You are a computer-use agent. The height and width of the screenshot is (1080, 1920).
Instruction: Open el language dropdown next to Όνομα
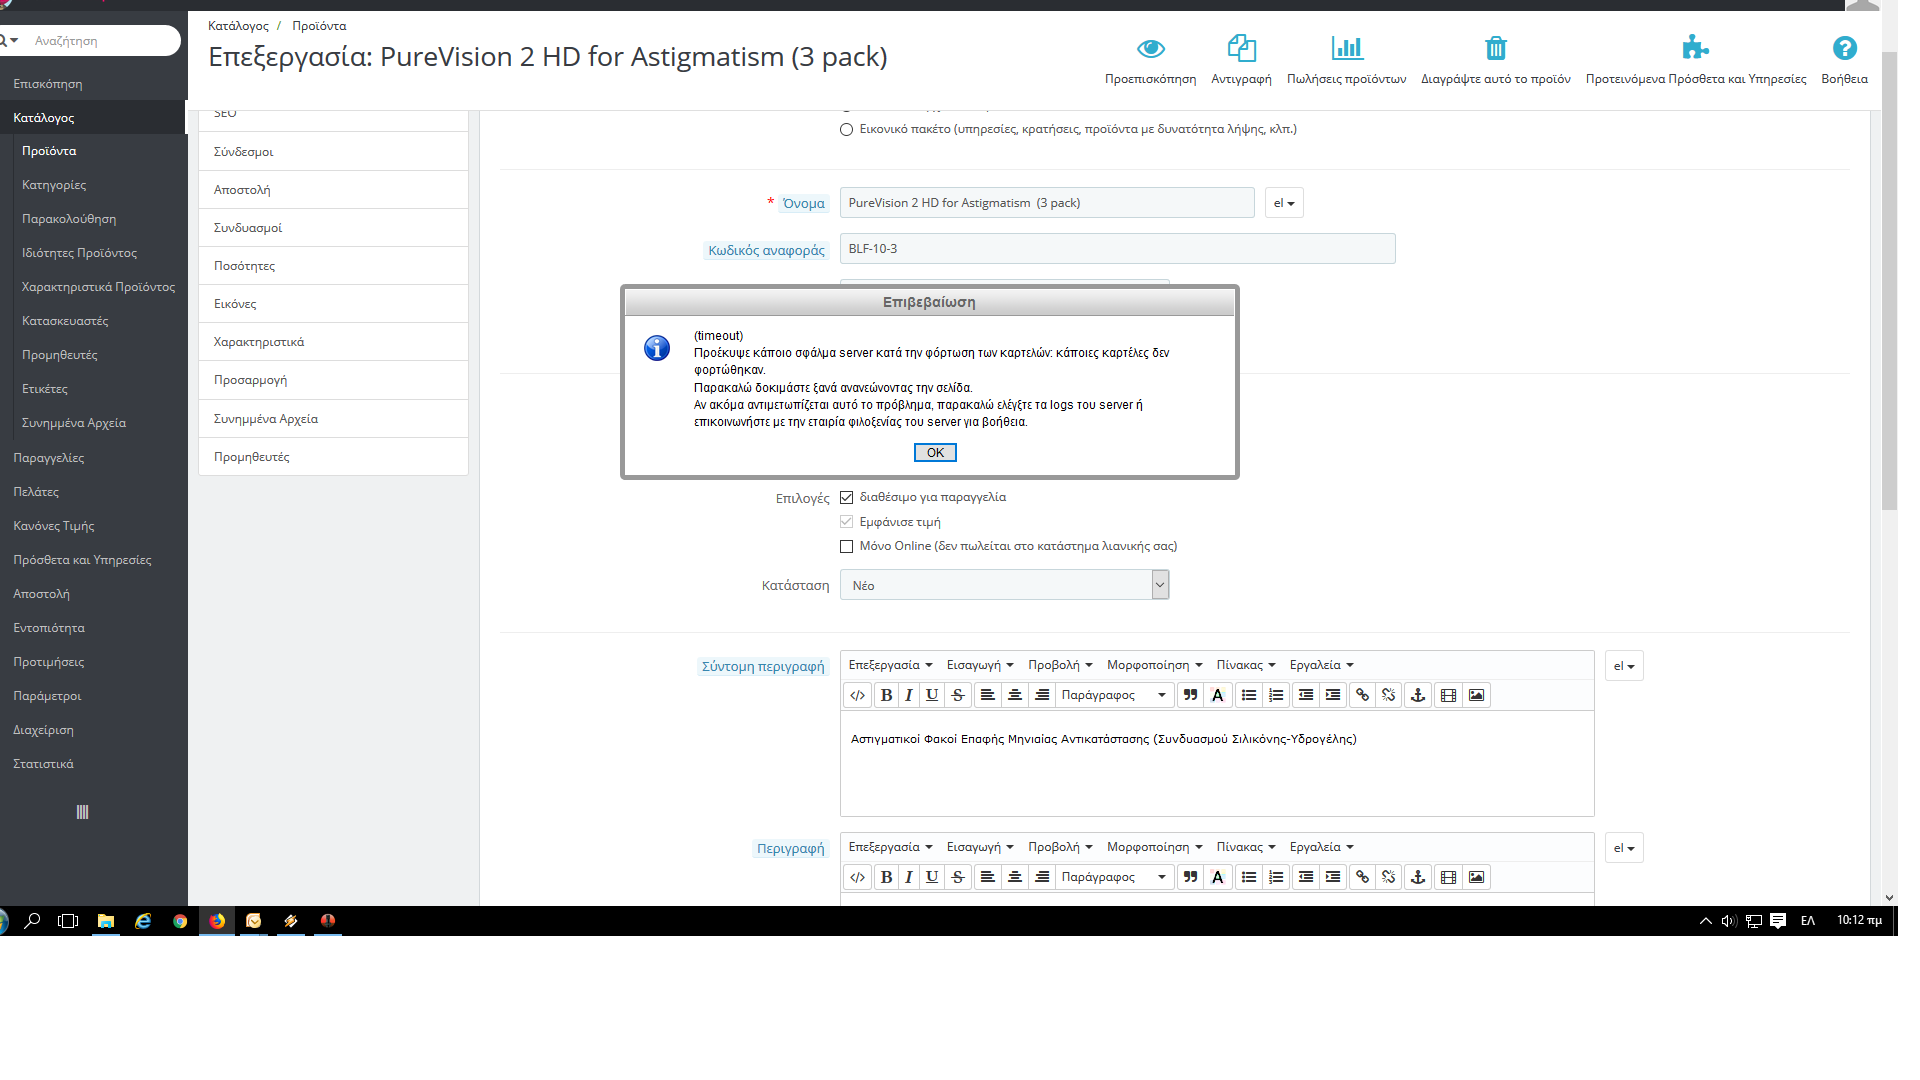coord(1283,203)
